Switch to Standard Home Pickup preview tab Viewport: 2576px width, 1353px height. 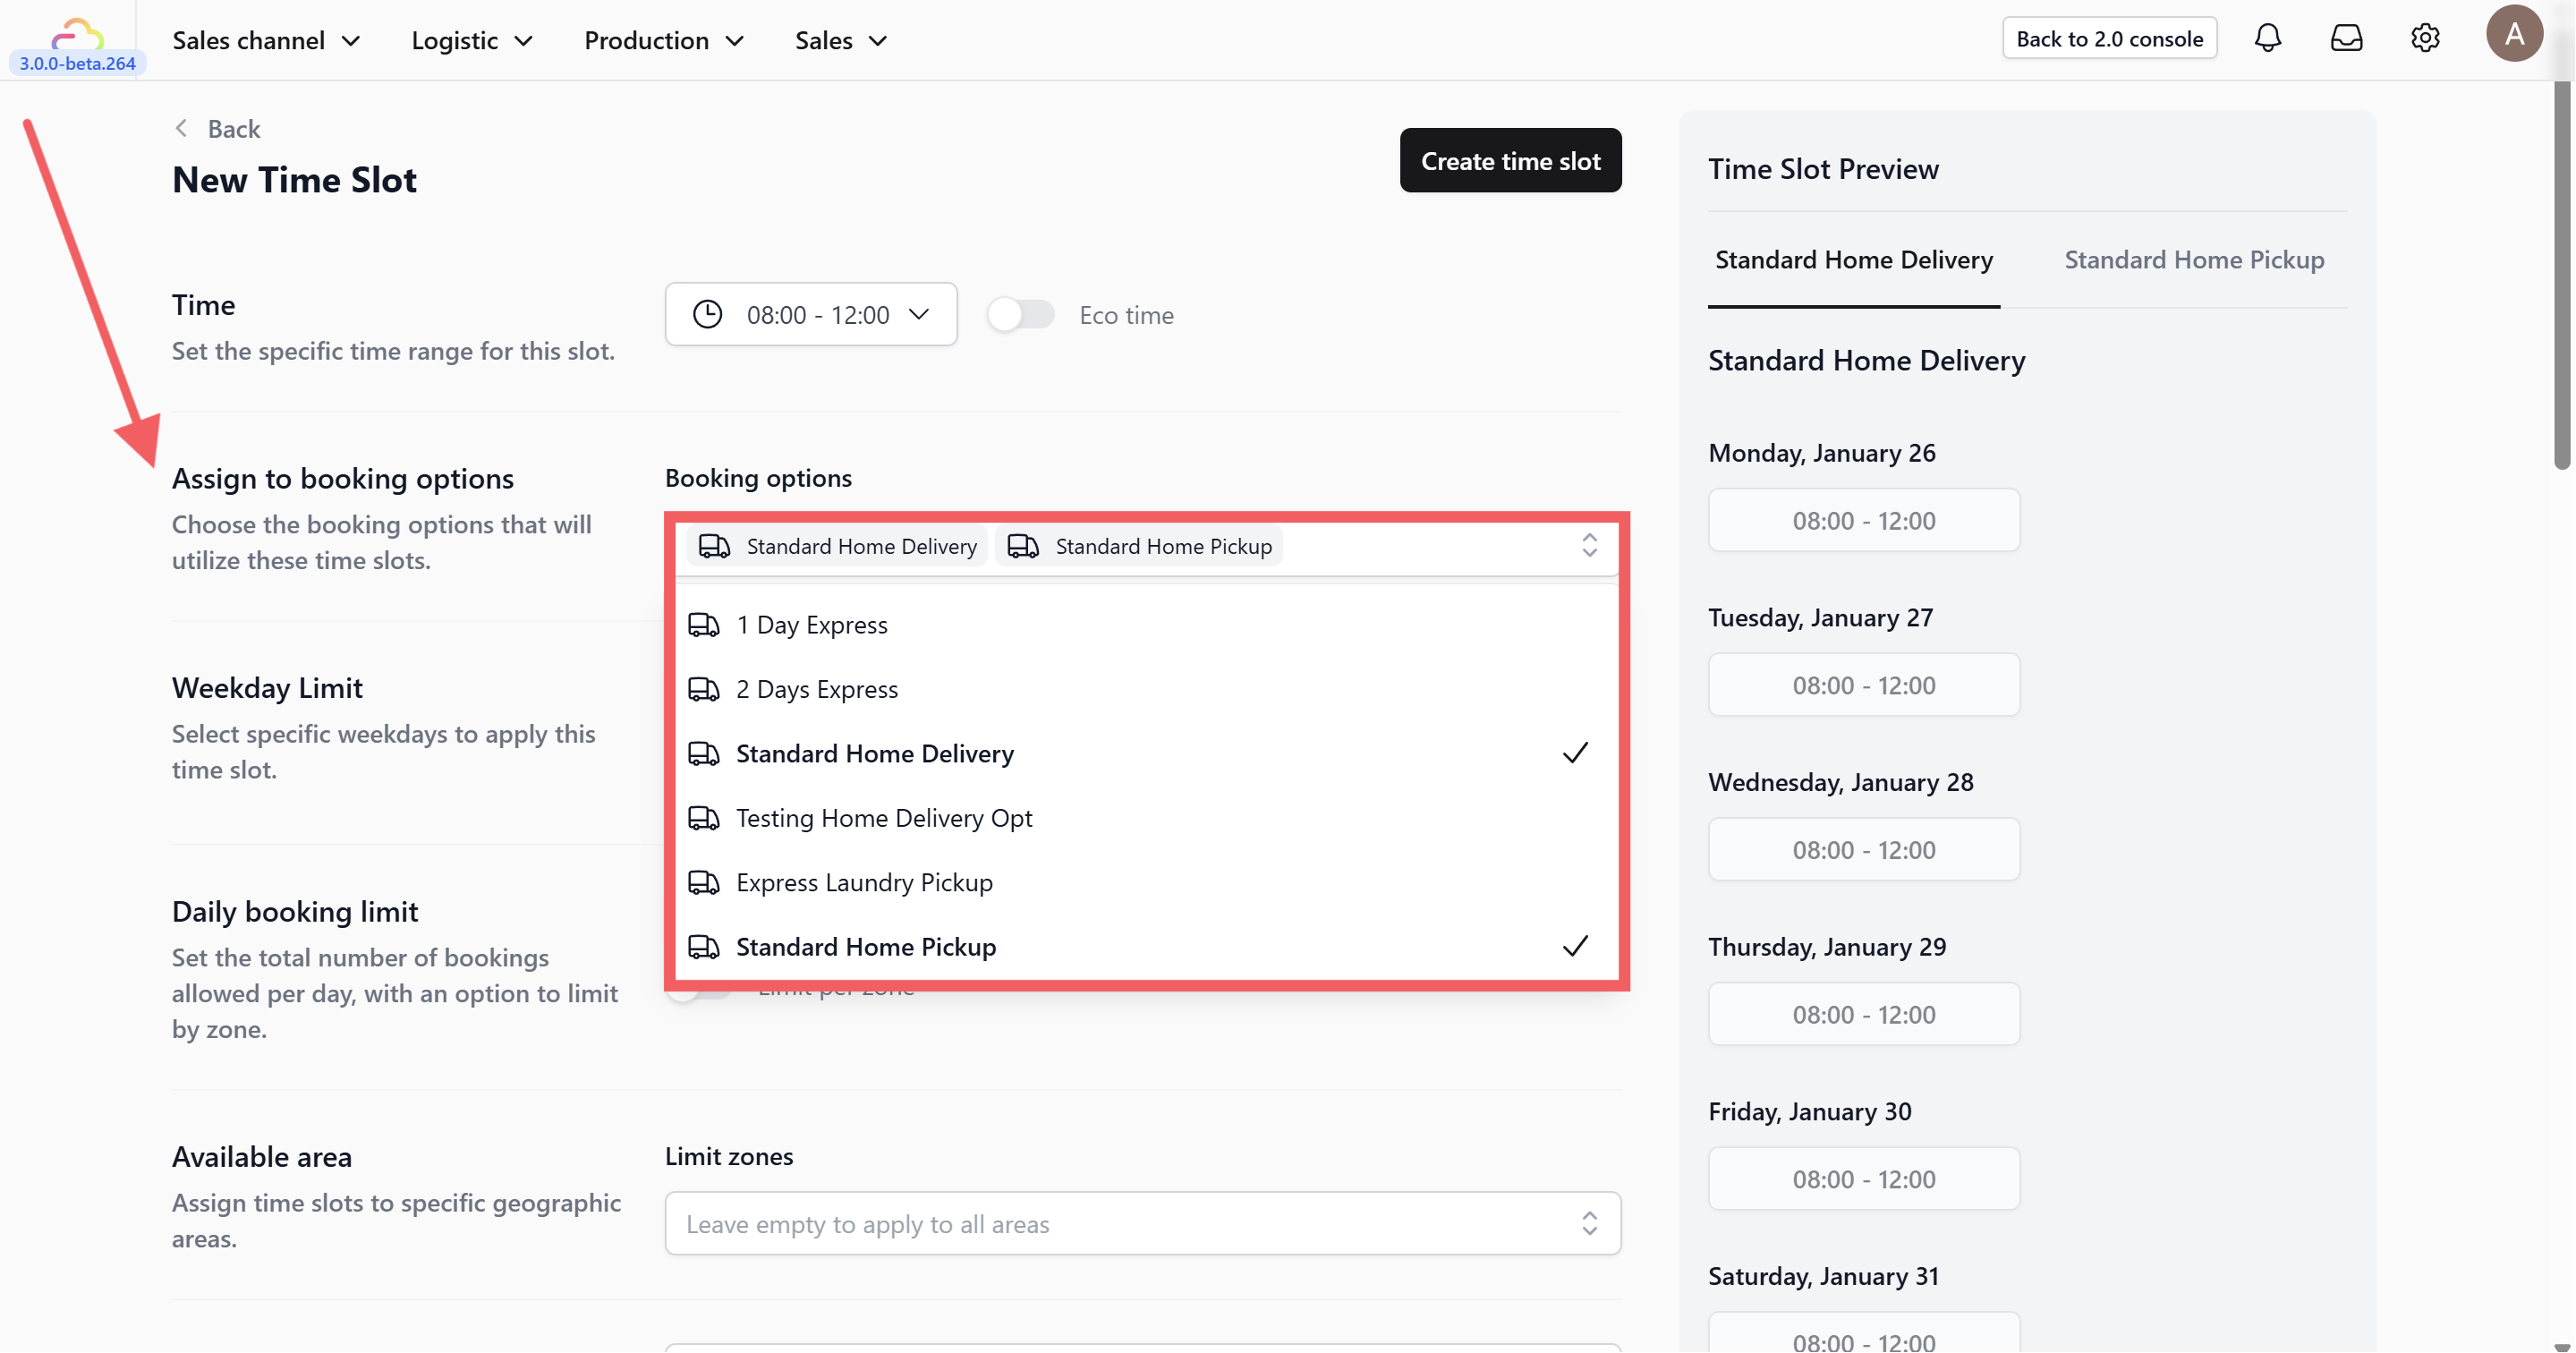2193,260
